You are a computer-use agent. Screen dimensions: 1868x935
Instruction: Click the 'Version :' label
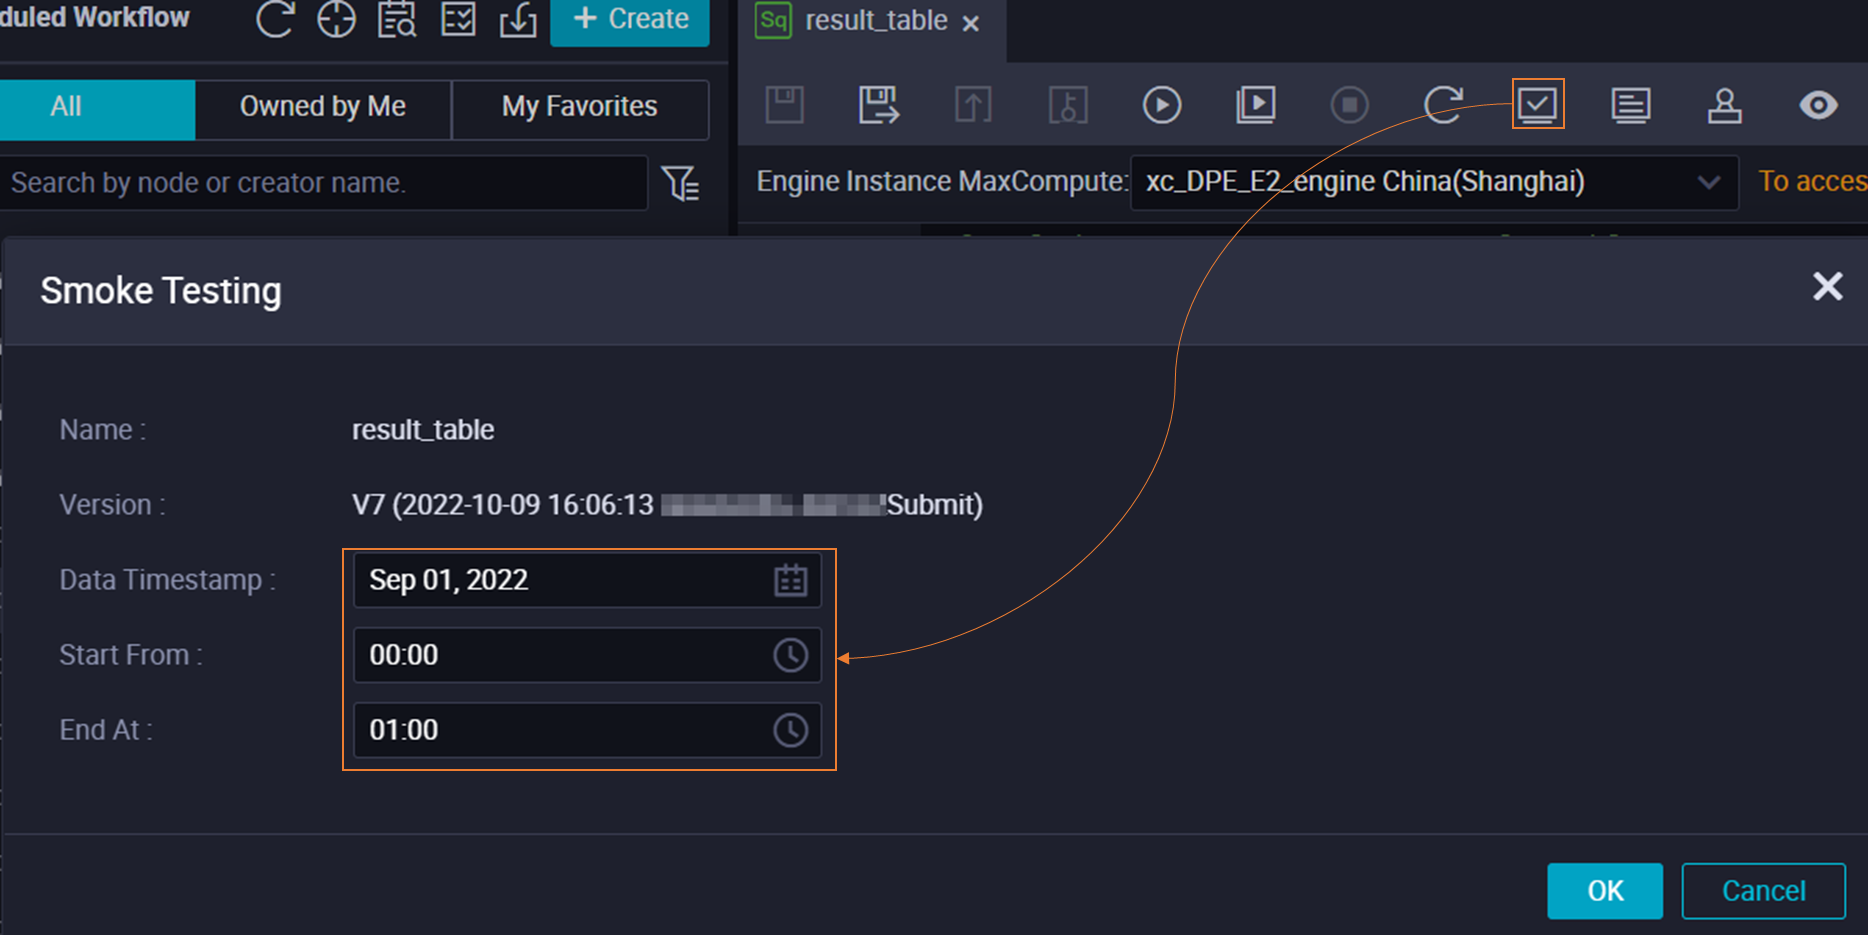pos(113,505)
